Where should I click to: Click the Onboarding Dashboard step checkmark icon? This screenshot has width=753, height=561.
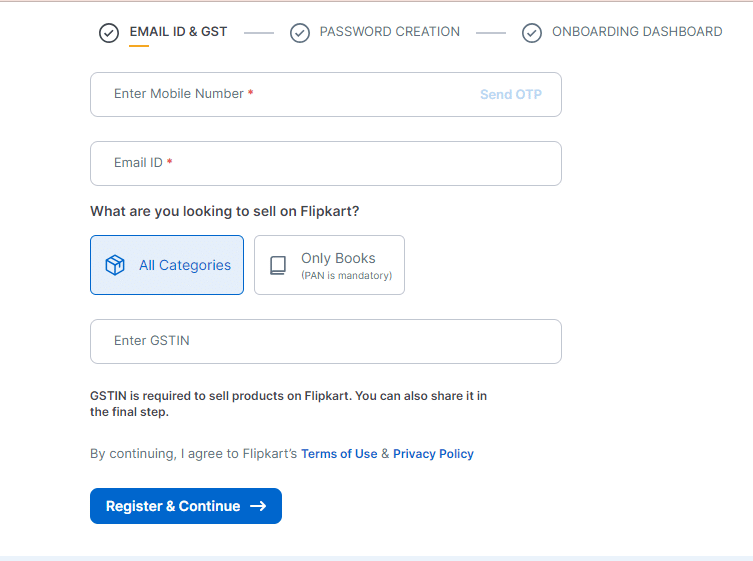(x=532, y=33)
